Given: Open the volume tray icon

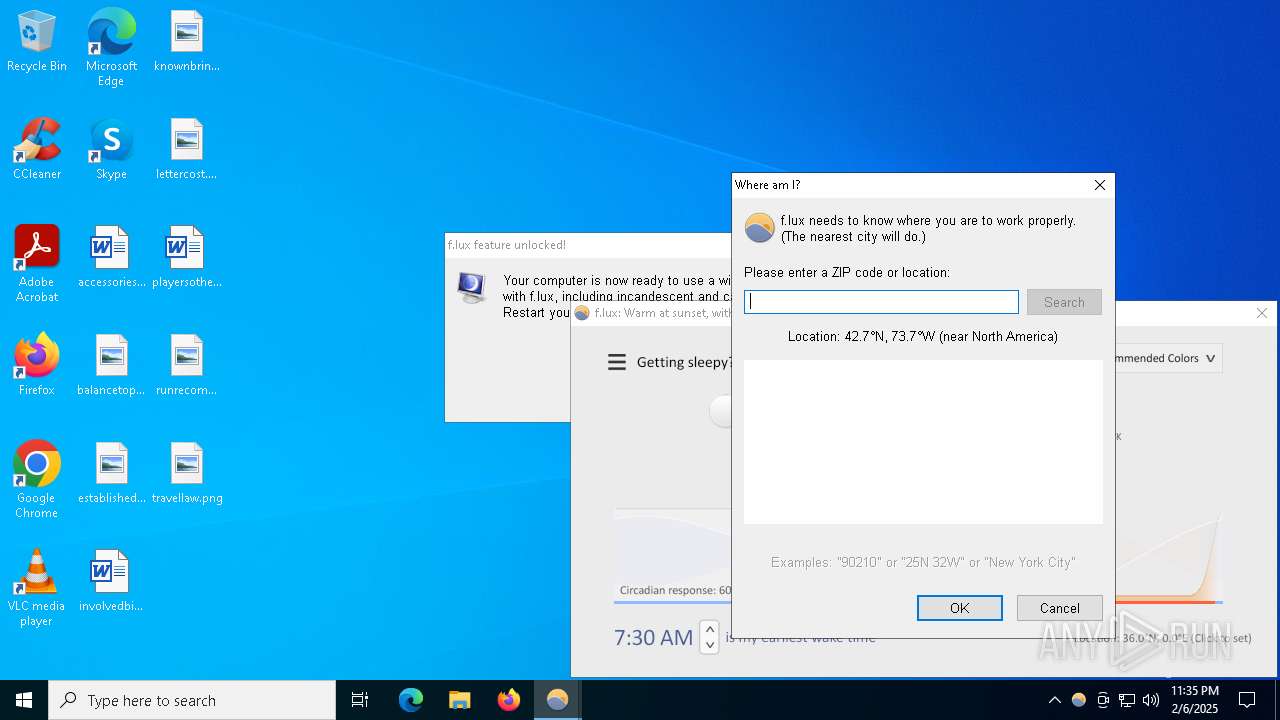Looking at the screenshot, I should click(1151, 700).
